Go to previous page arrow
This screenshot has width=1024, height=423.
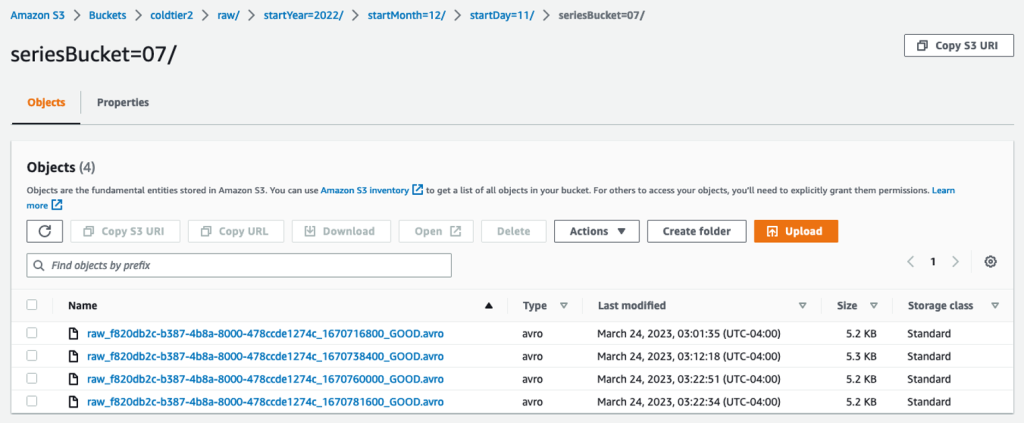coord(910,262)
